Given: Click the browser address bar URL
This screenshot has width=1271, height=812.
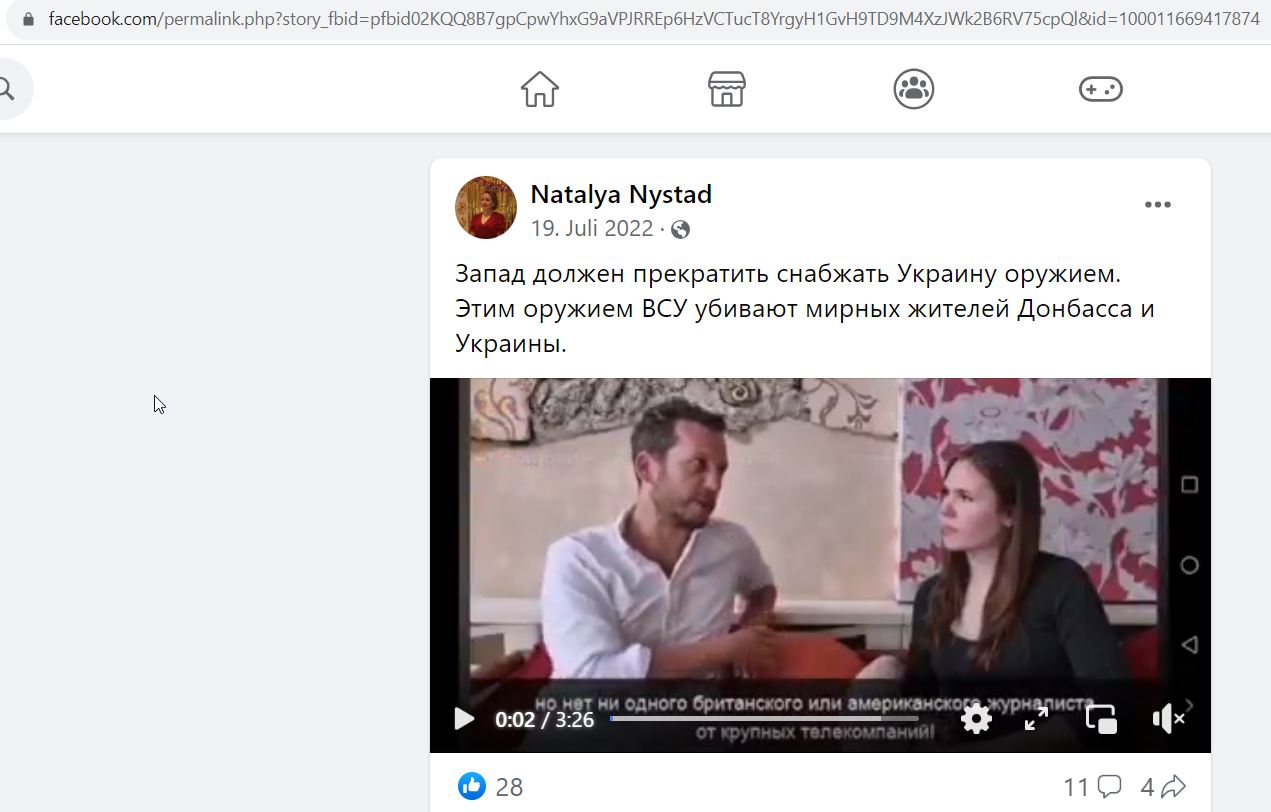Looking at the screenshot, I should 654,18.
